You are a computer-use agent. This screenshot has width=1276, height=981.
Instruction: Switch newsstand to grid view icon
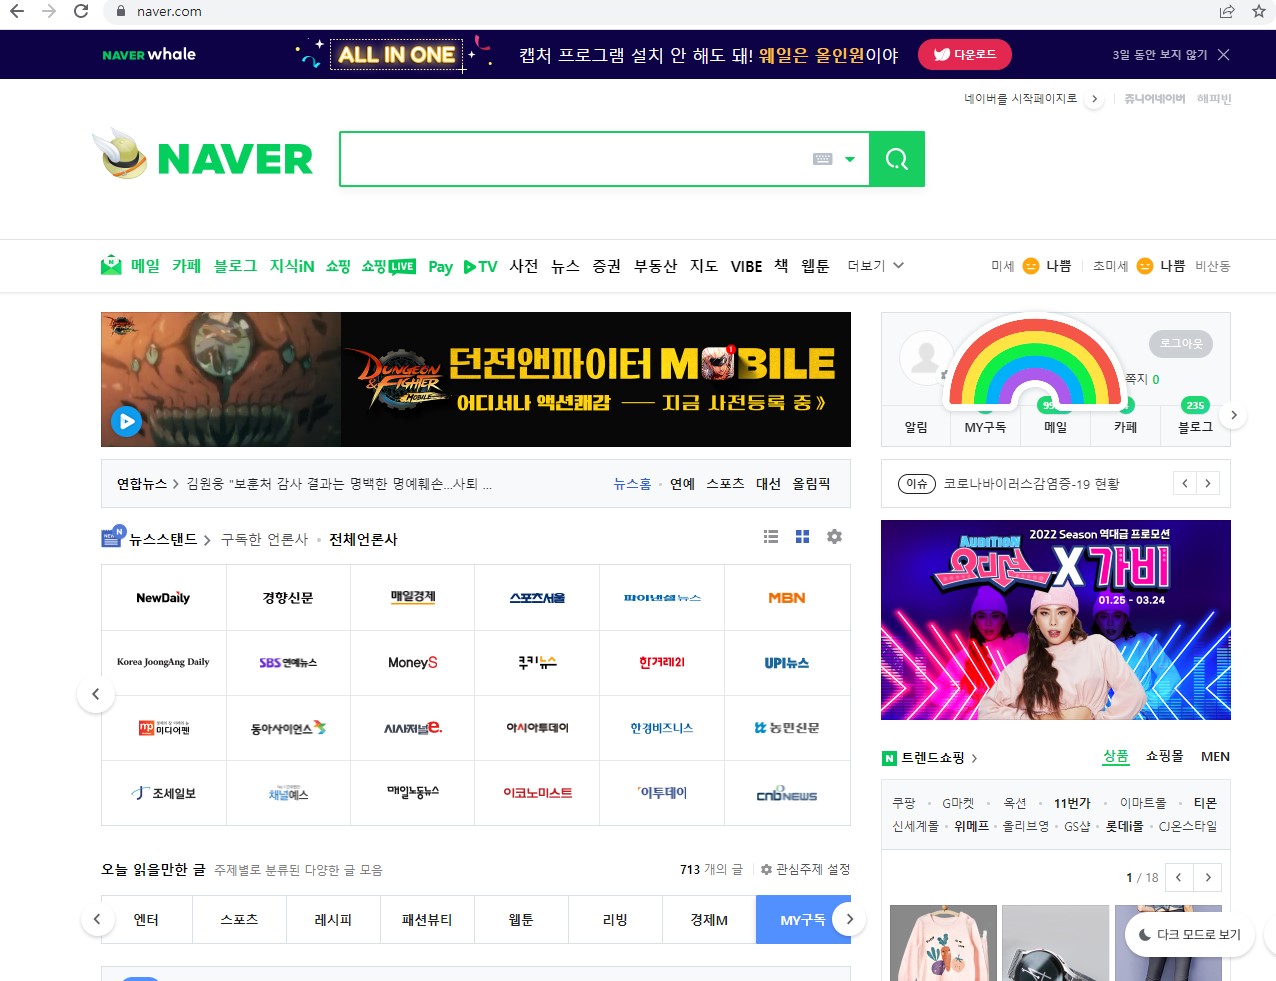tap(802, 537)
